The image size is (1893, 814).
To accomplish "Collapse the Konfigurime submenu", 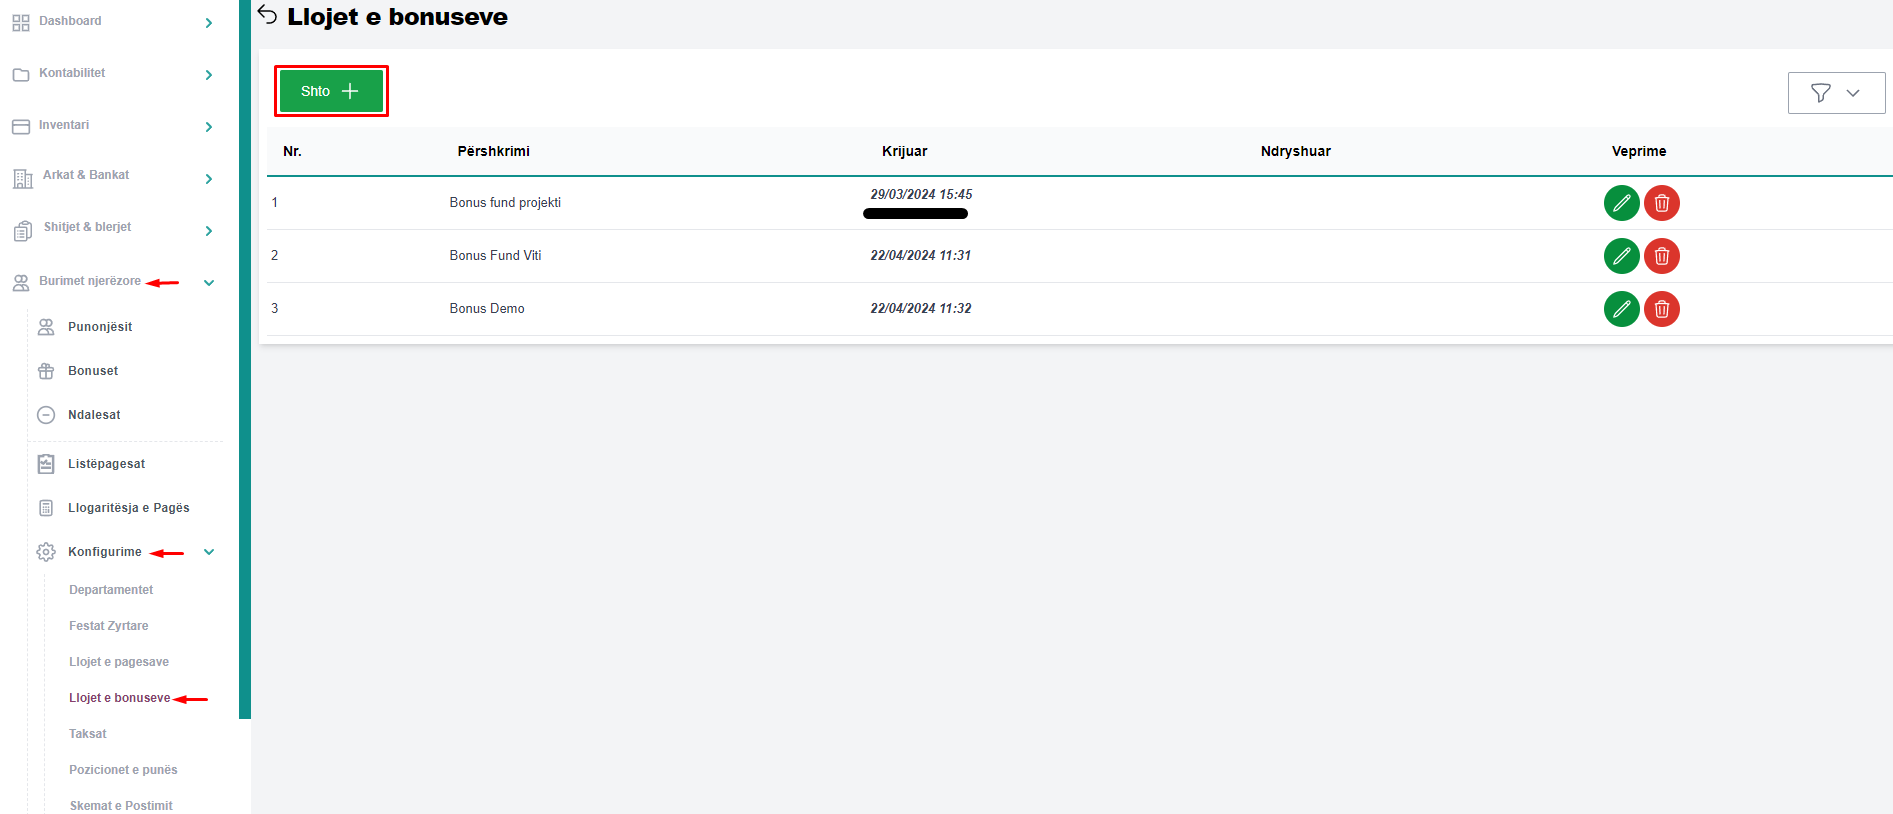I will [x=209, y=552].
